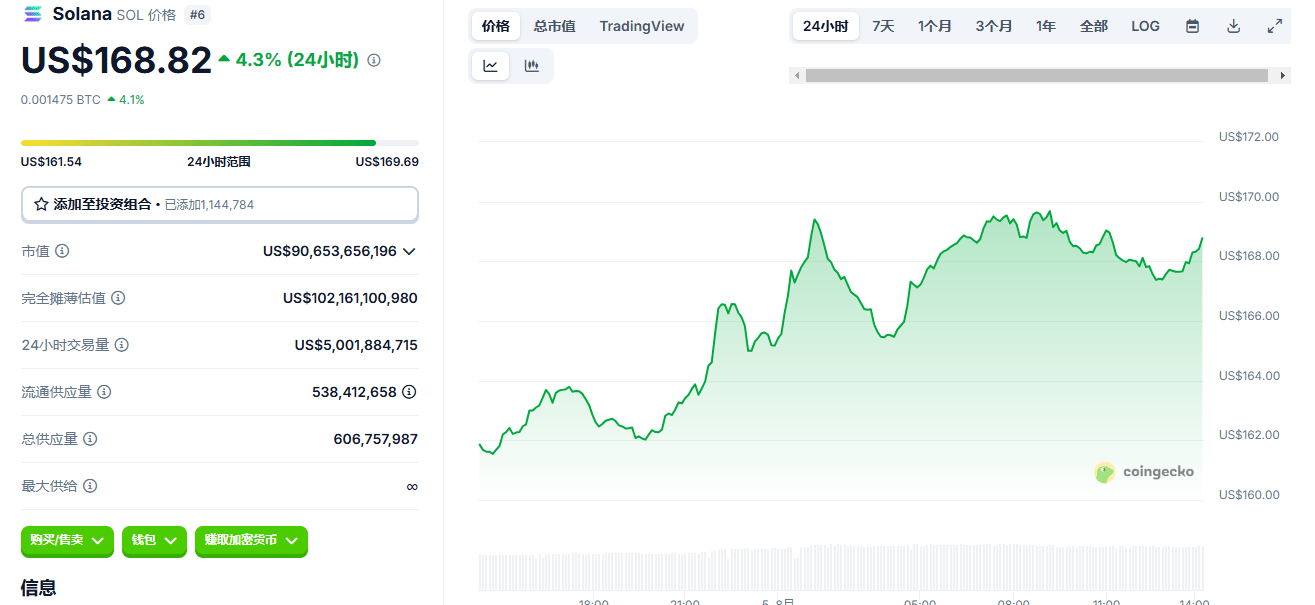Click 606,757,987 total supply value
Screen dimensions: 1315x605
[x=376, y=439]
